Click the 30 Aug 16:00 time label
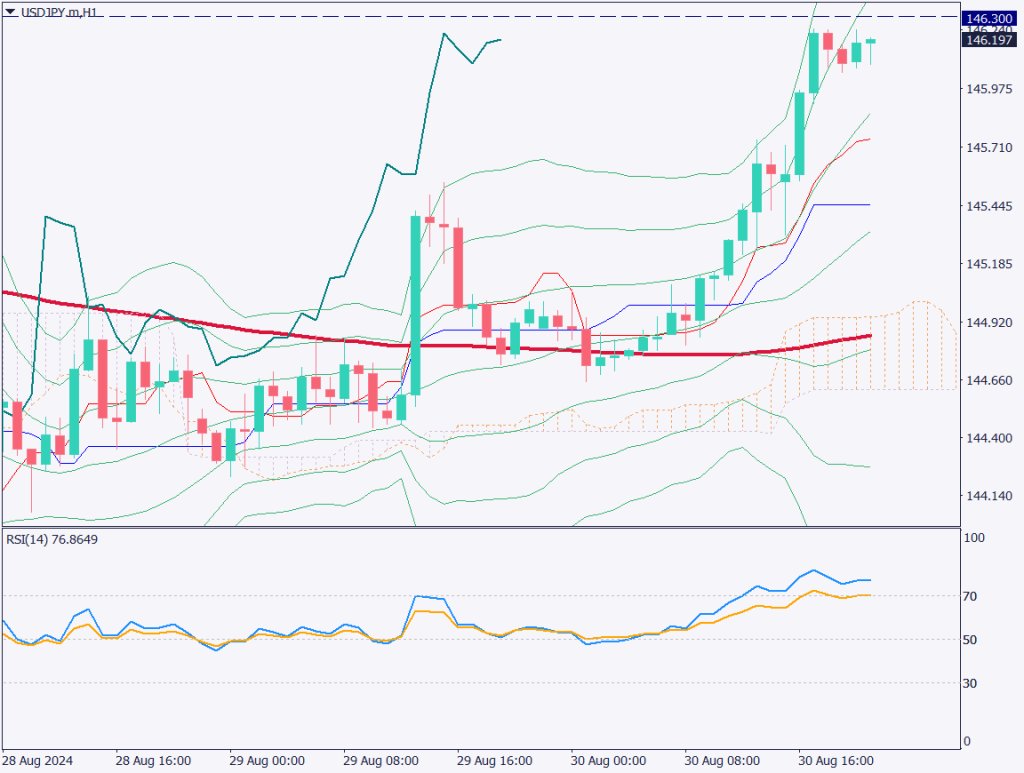This screenshot has height=773, width=1024. pyautogui.click(x=835, y=759)
